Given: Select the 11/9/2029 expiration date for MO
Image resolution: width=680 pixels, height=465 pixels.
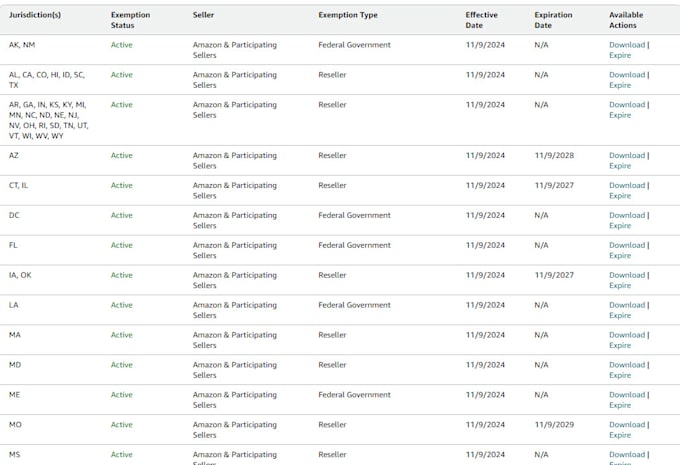Looking at the screenshot, I should [554, 425].
